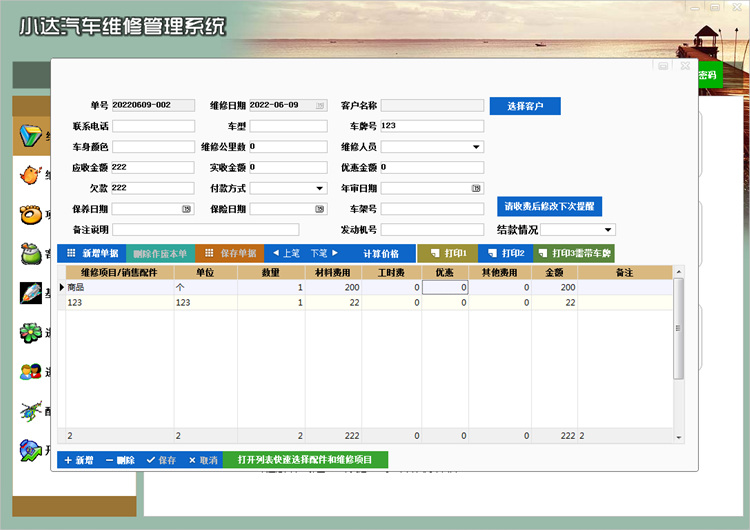The width and height of the screenshot is (750, 530).
Task: Go to previous record with 上笔
Action: (286, 254)
